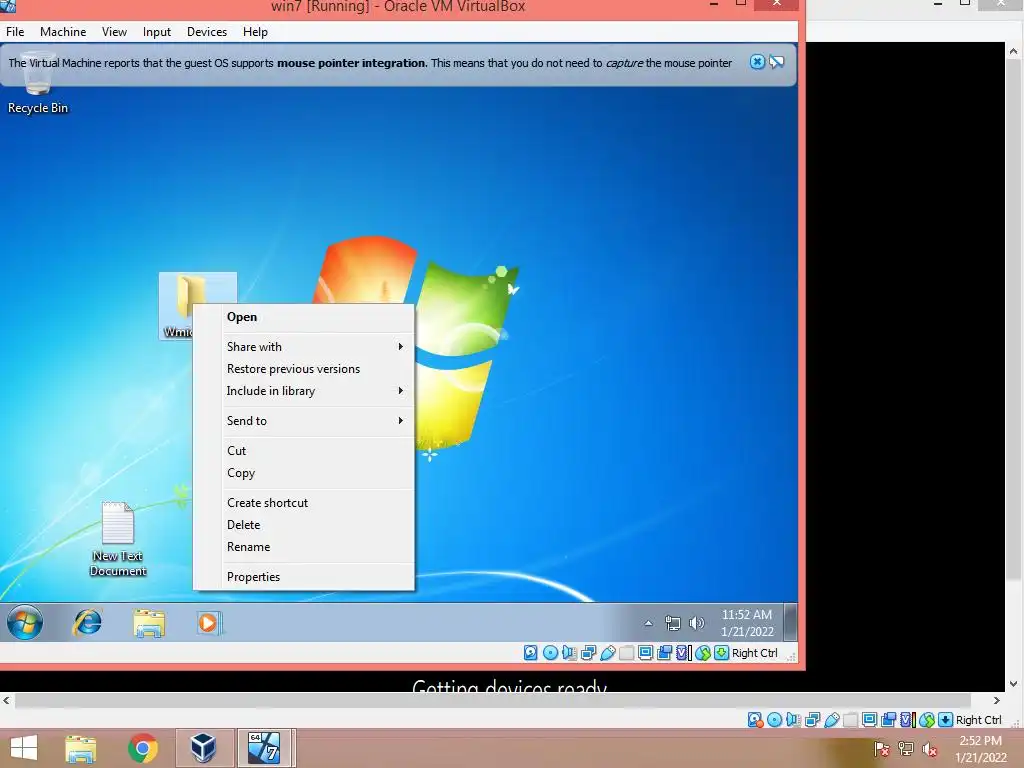Open the File menu
This screenshot has width=1024, height=768.
[x=15, y=31]
